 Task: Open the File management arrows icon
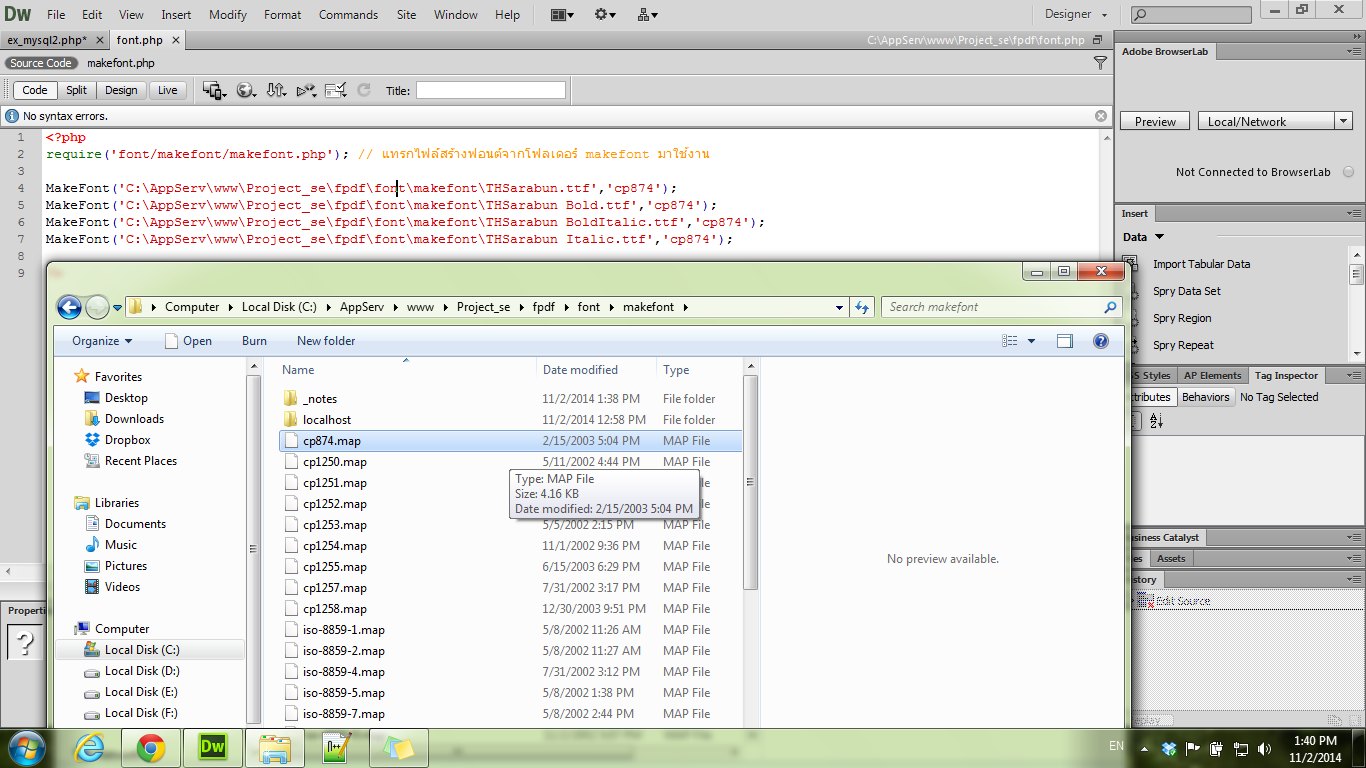[x=277, y=90]
